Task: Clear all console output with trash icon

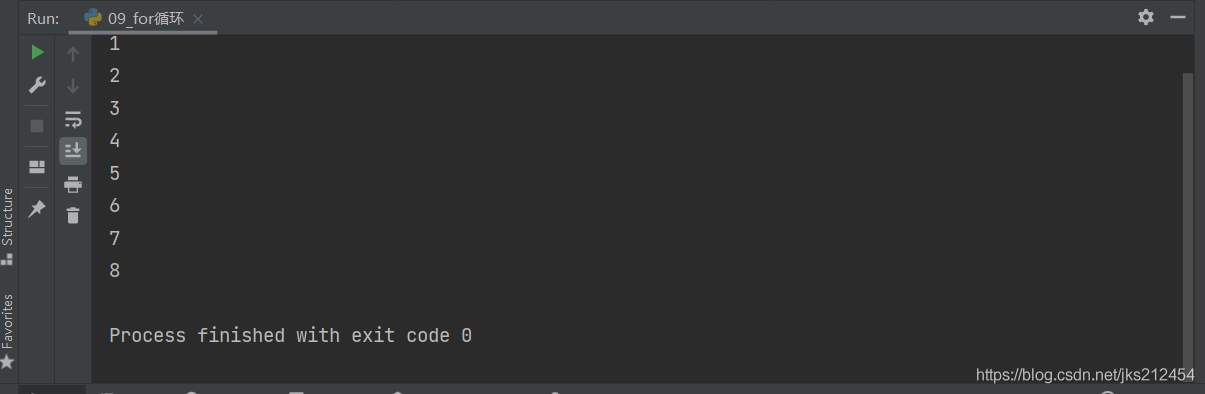Action: [x=73, y=215]
